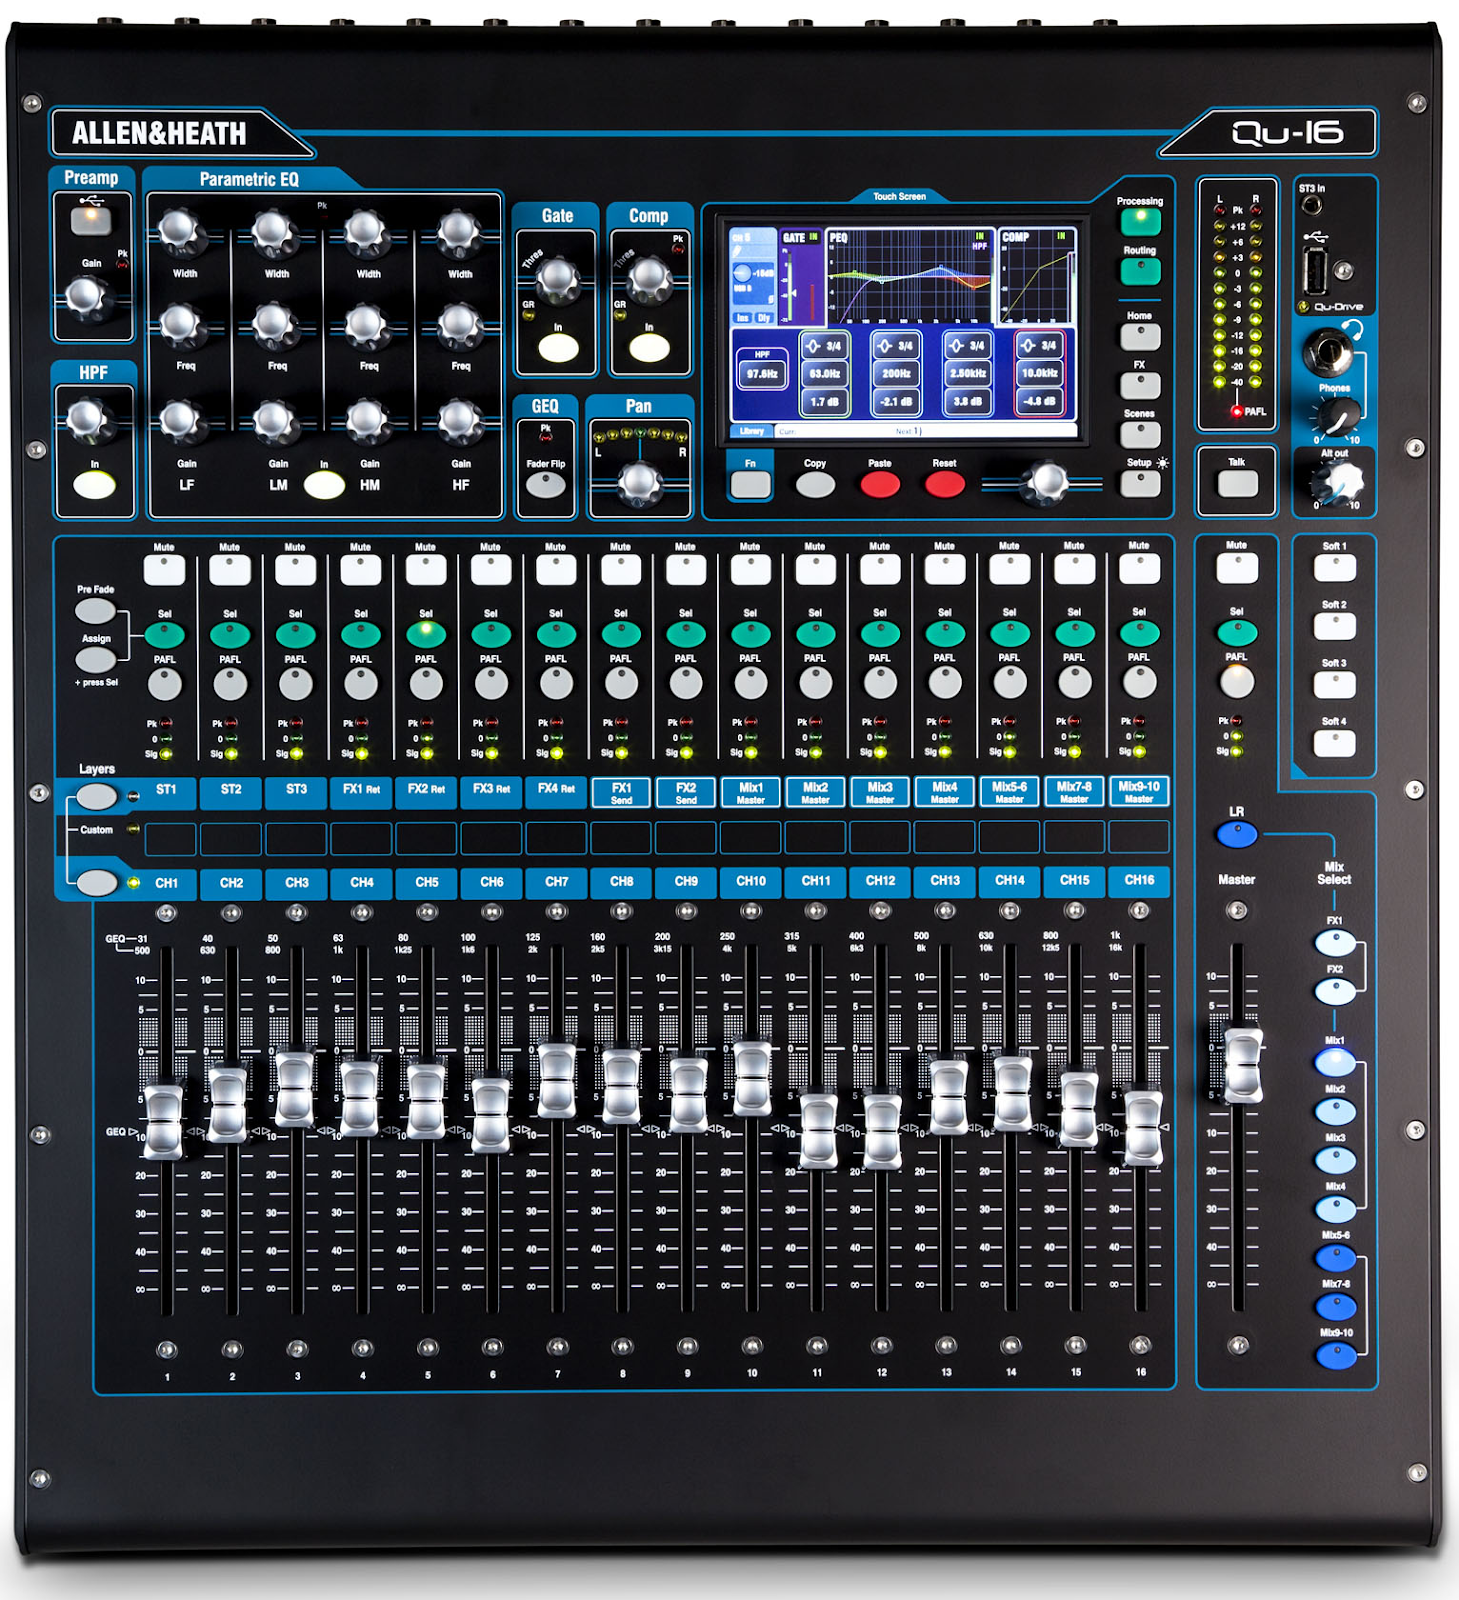
Task: Push the GEQ Fader Flip button
Action: click(546, 485)
